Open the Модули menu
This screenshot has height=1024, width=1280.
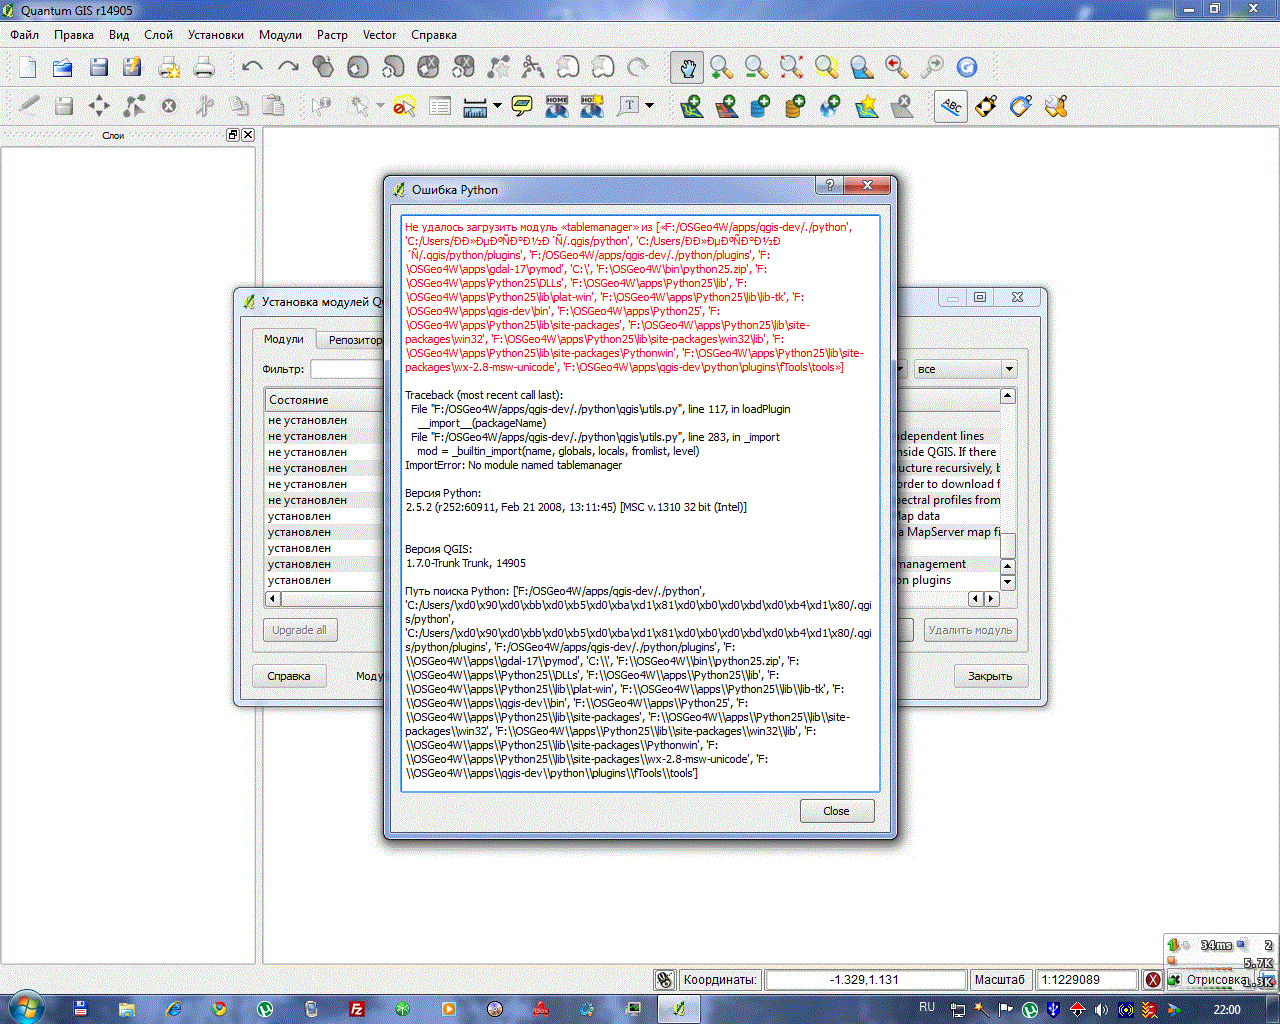coord(280,35)
